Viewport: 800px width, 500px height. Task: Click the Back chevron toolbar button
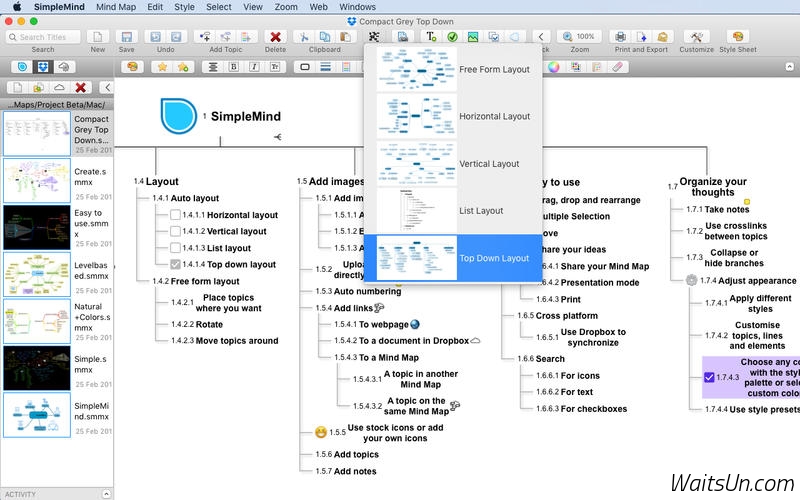(541, 37)
